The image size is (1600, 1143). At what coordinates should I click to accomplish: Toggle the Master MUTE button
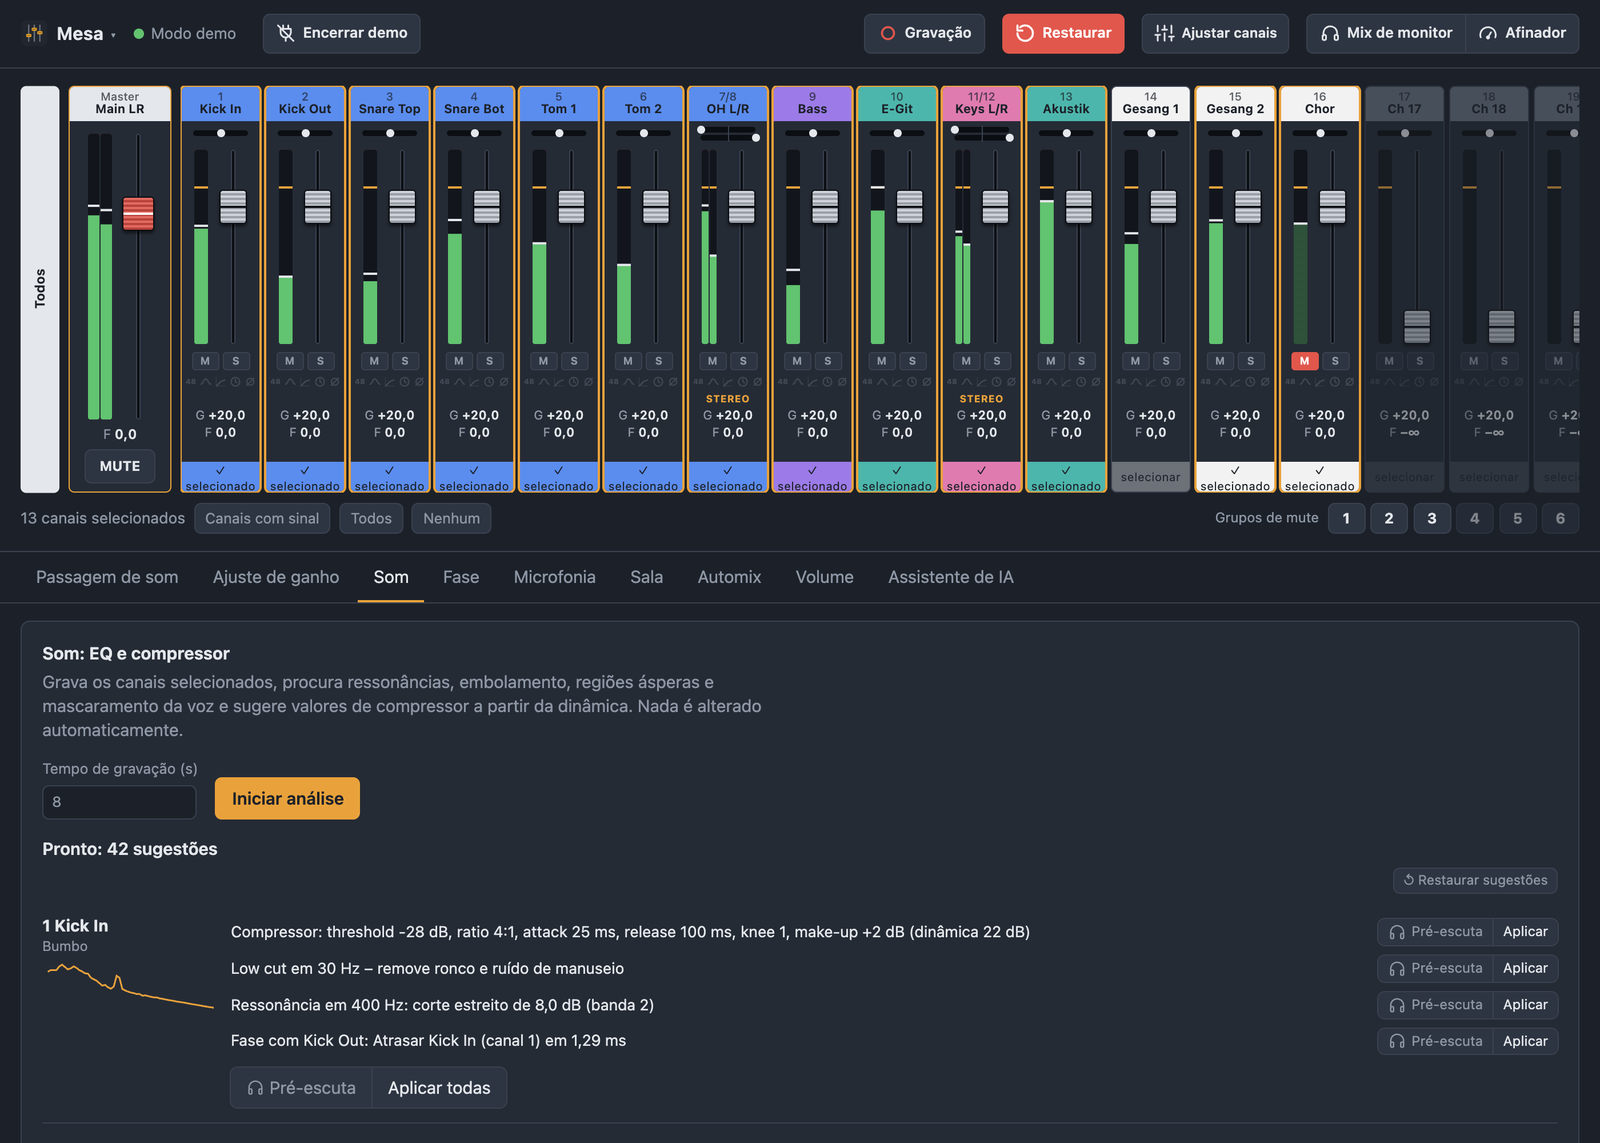[x=120, y=466]
